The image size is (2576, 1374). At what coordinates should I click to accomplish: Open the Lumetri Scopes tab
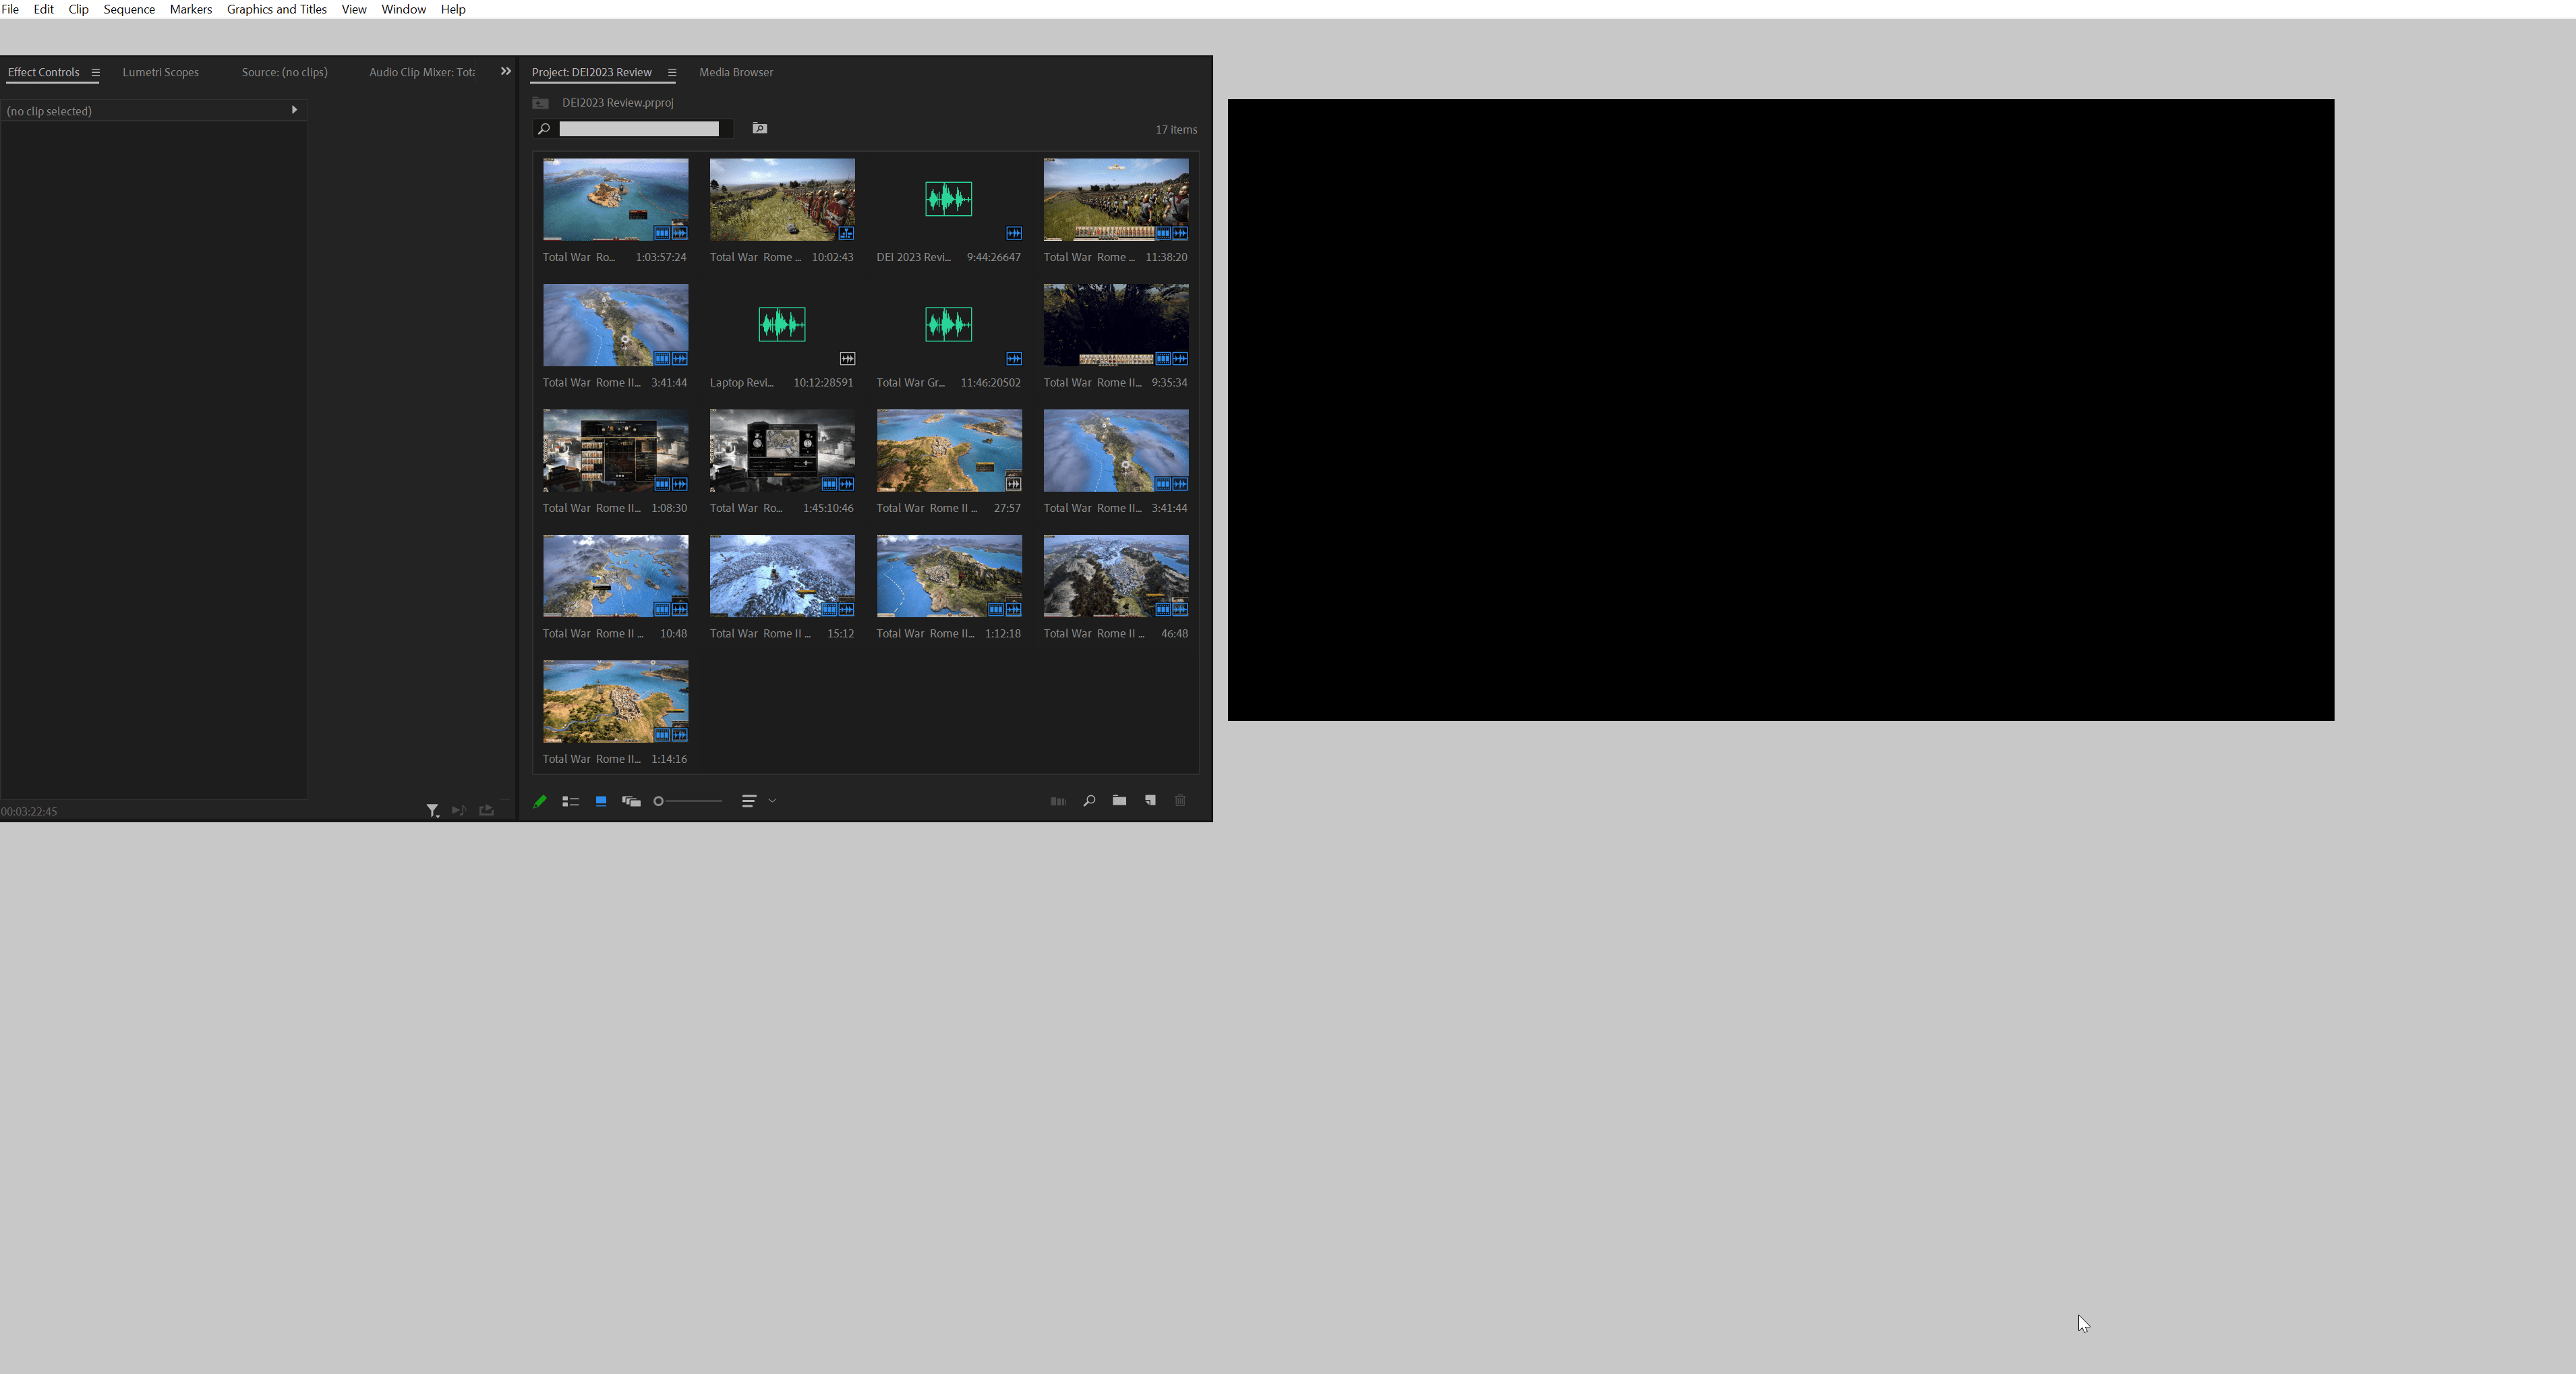(x=160, y=72)
